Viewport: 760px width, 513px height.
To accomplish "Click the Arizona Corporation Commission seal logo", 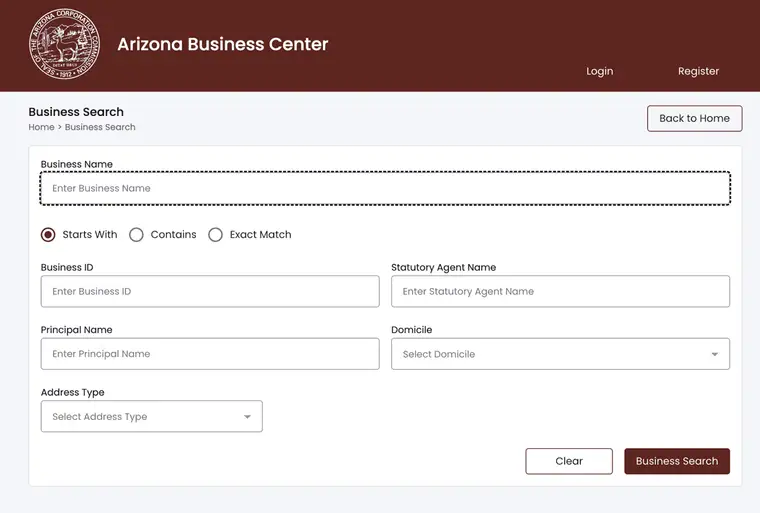I will (64, 44).
